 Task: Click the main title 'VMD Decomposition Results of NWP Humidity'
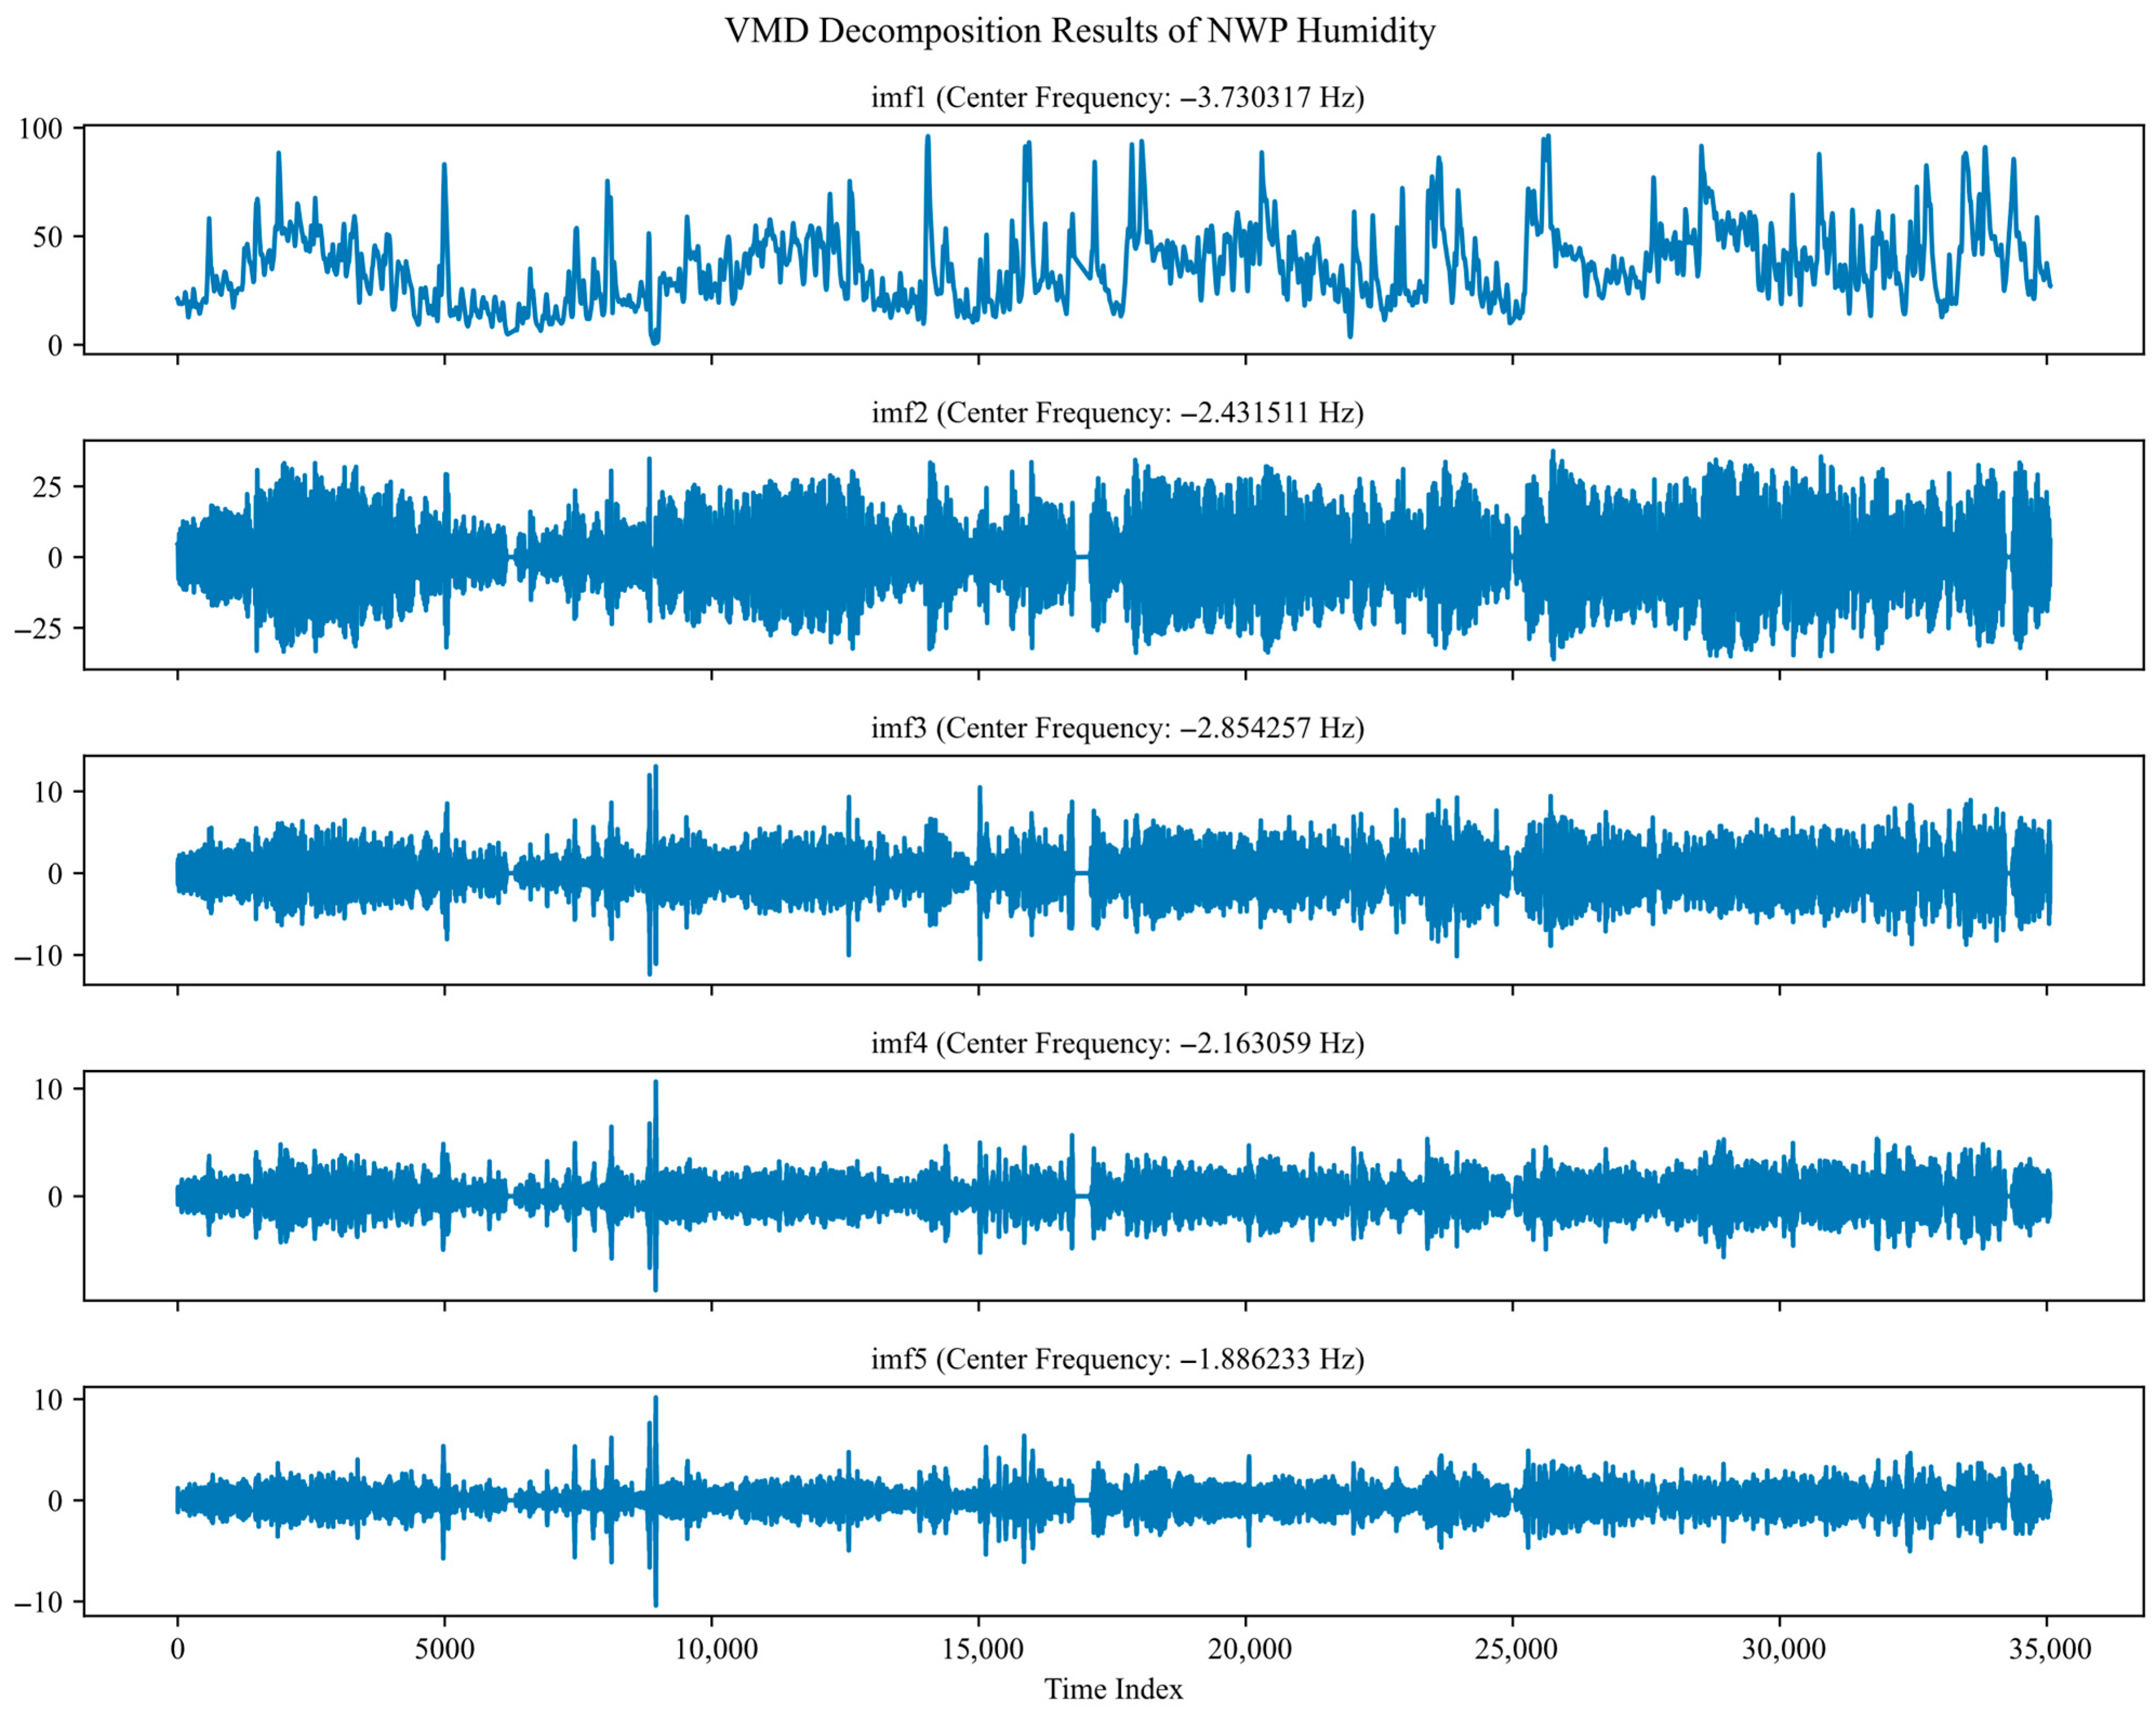point(1079,31)
